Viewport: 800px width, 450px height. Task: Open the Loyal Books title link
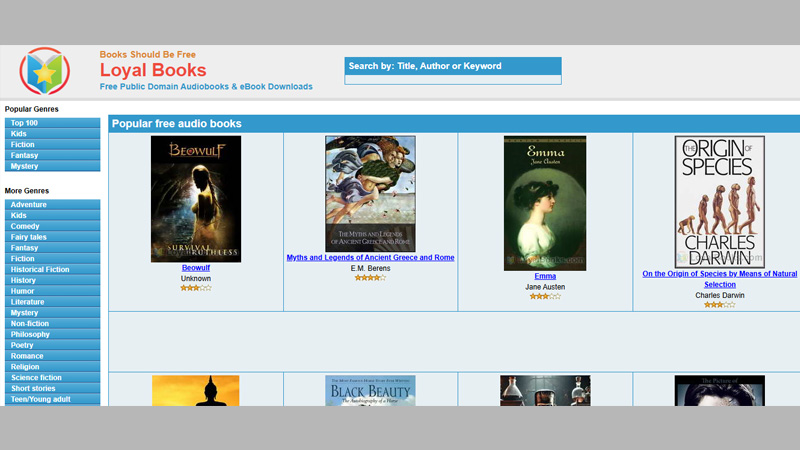click(x=153, y=70)
